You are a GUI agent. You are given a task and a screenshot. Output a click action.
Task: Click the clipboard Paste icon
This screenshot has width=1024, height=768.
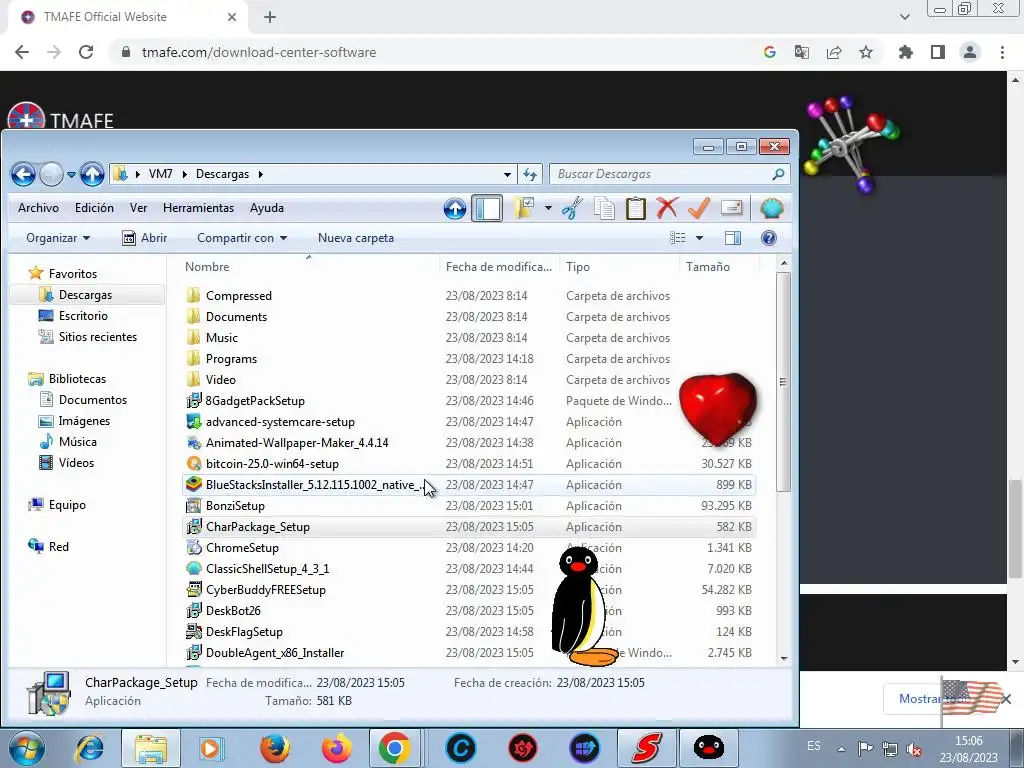[x=635, y=208]
